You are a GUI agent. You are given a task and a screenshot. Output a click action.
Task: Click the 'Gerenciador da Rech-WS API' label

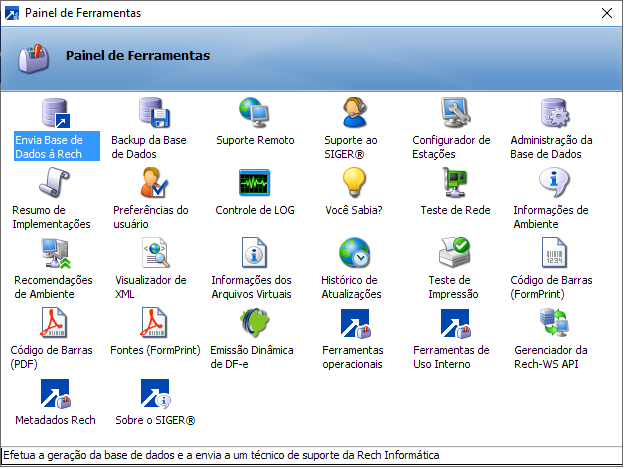[553, 358]
